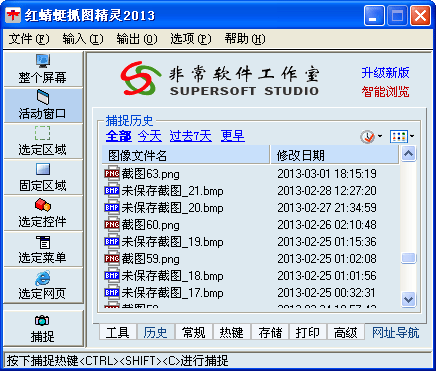Viewport: 436px width, 371px height.
Task: Select the file 截图60.png
Action: pos(150,225)
